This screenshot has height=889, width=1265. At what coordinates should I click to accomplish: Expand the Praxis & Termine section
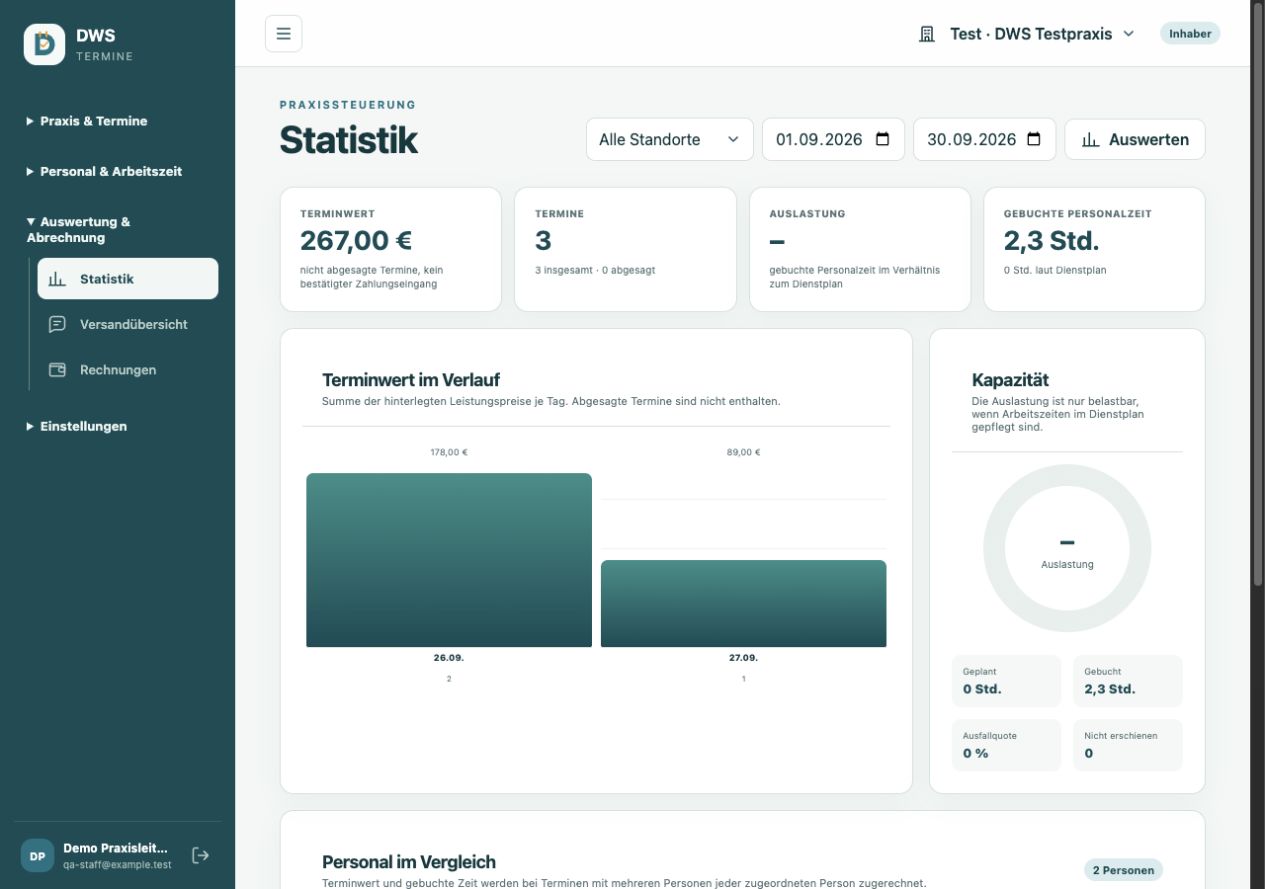click(87, 121)
